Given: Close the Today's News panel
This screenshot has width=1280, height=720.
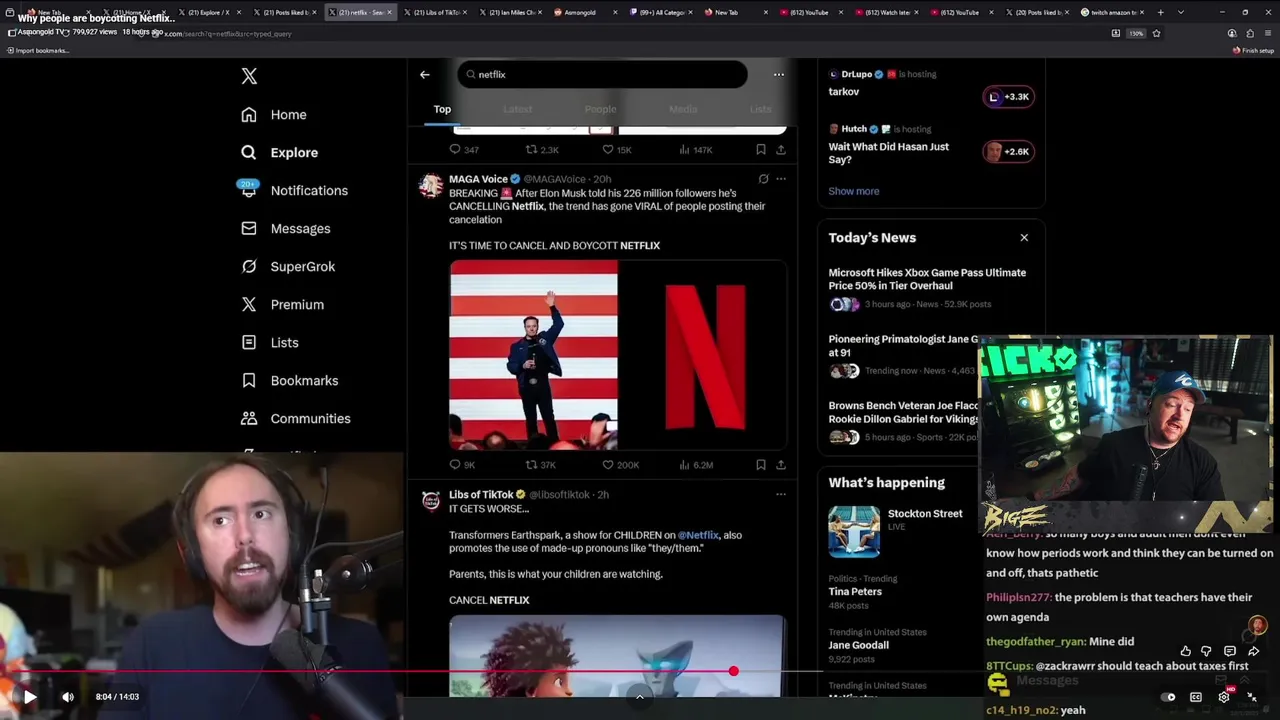Looking at the screenshot, I should (x=1024, y=238).
